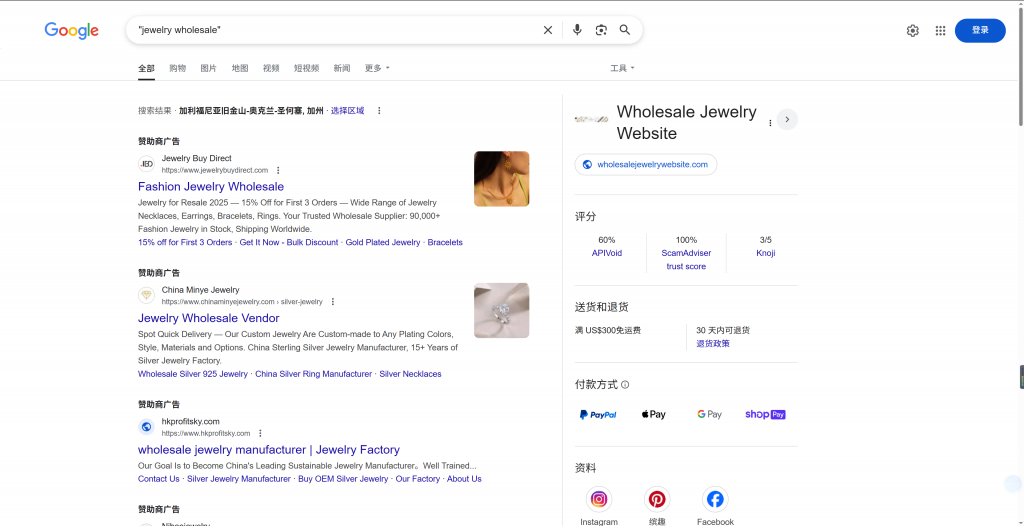The width and height of the screenshot is (1024, 526).
Task: Click 15% off for First 3 Orders sitelink
Action: tap(185, 242)
